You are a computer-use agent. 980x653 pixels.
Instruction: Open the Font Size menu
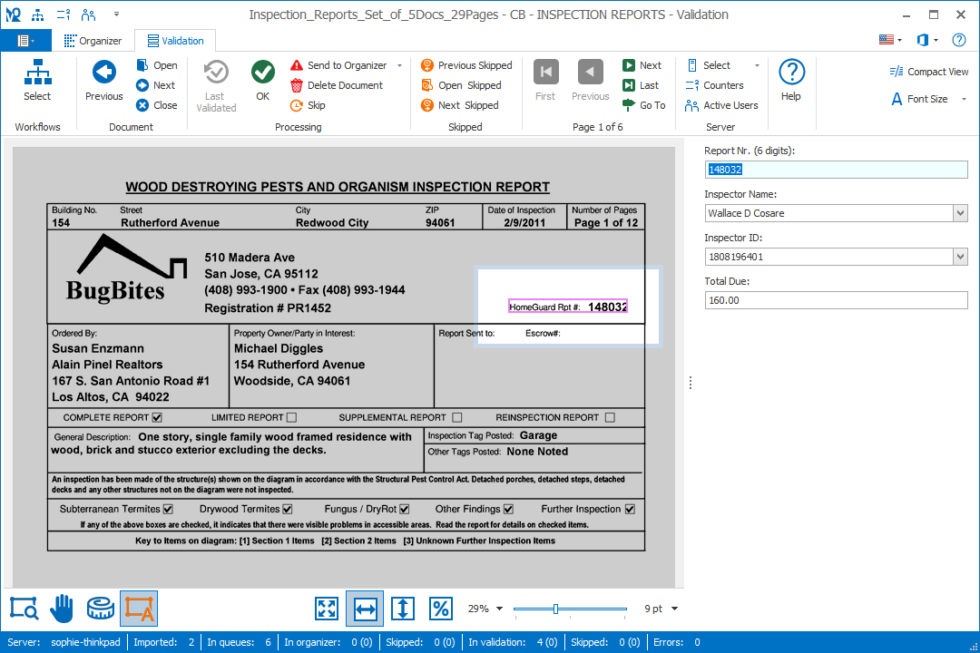point(928,99)
